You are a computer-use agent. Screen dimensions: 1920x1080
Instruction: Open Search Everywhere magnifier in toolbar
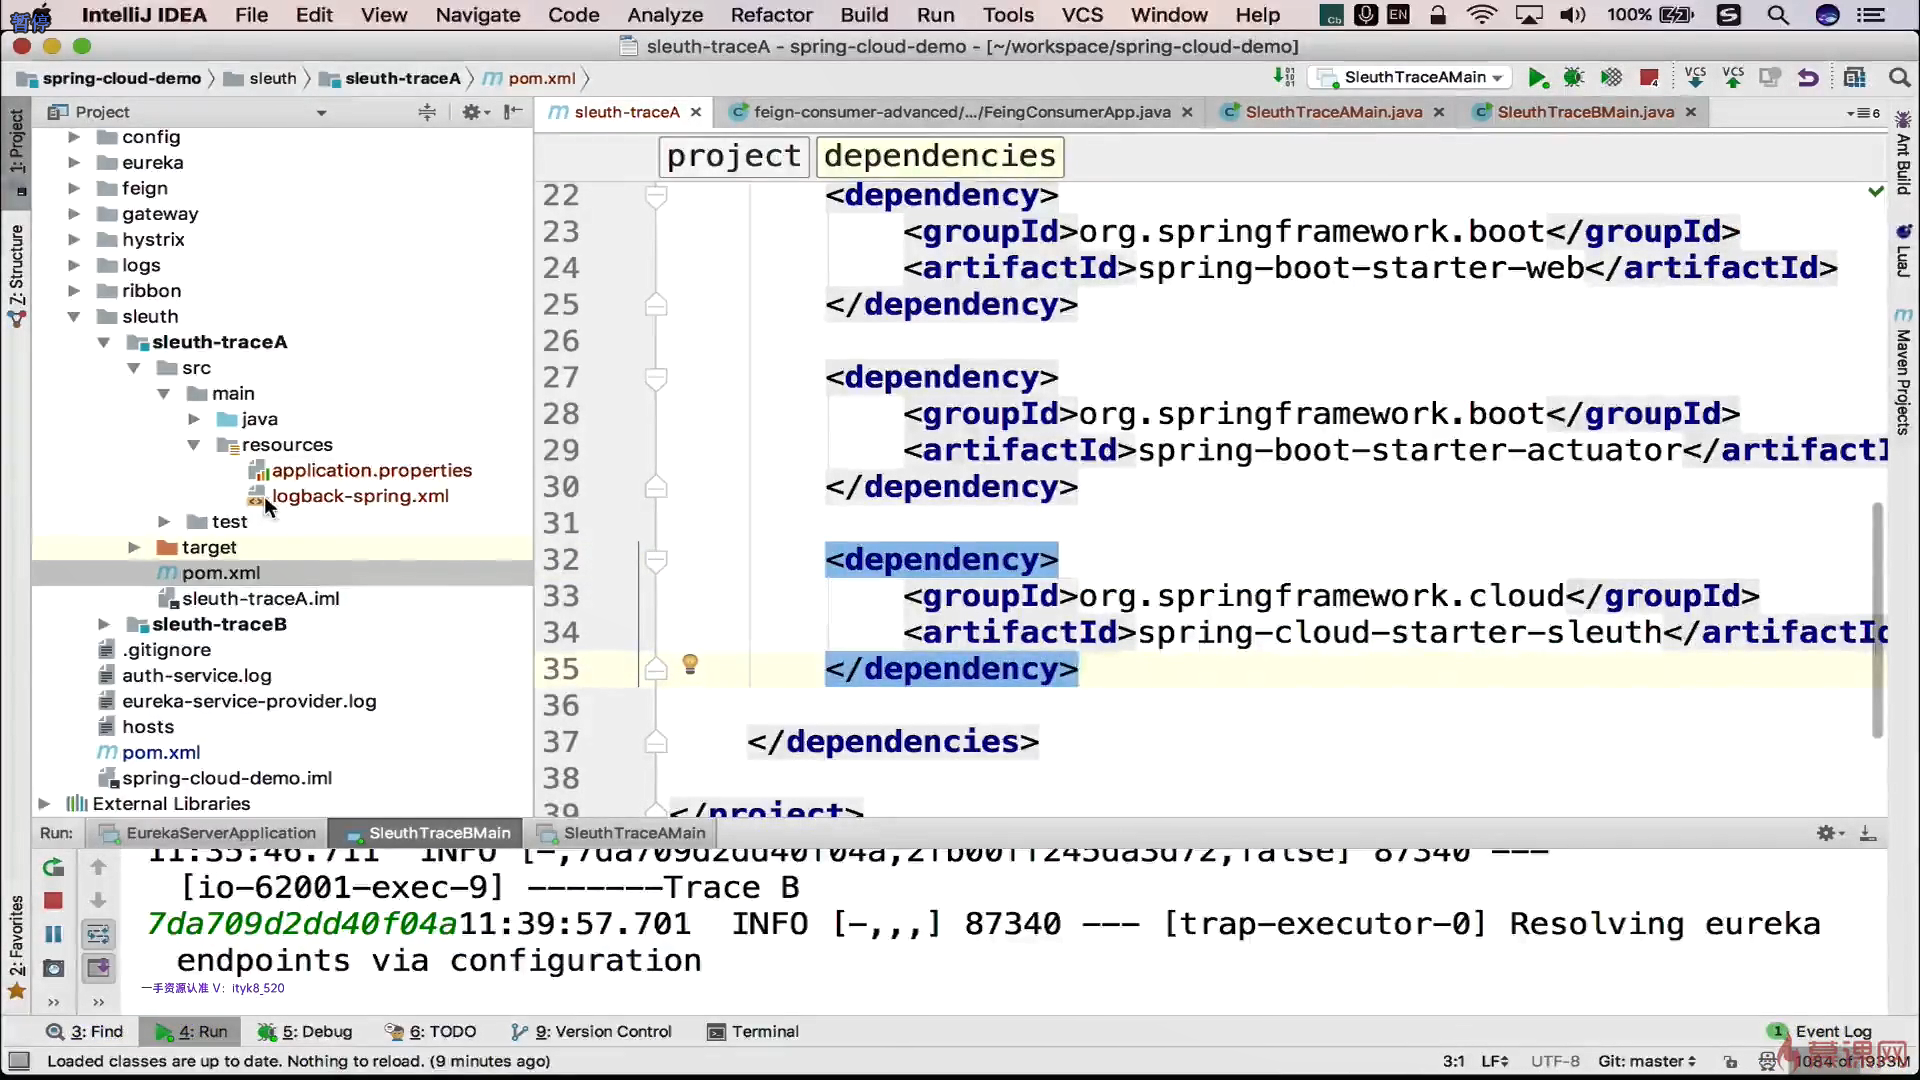pyautogui.click(x=1899, y=78)
